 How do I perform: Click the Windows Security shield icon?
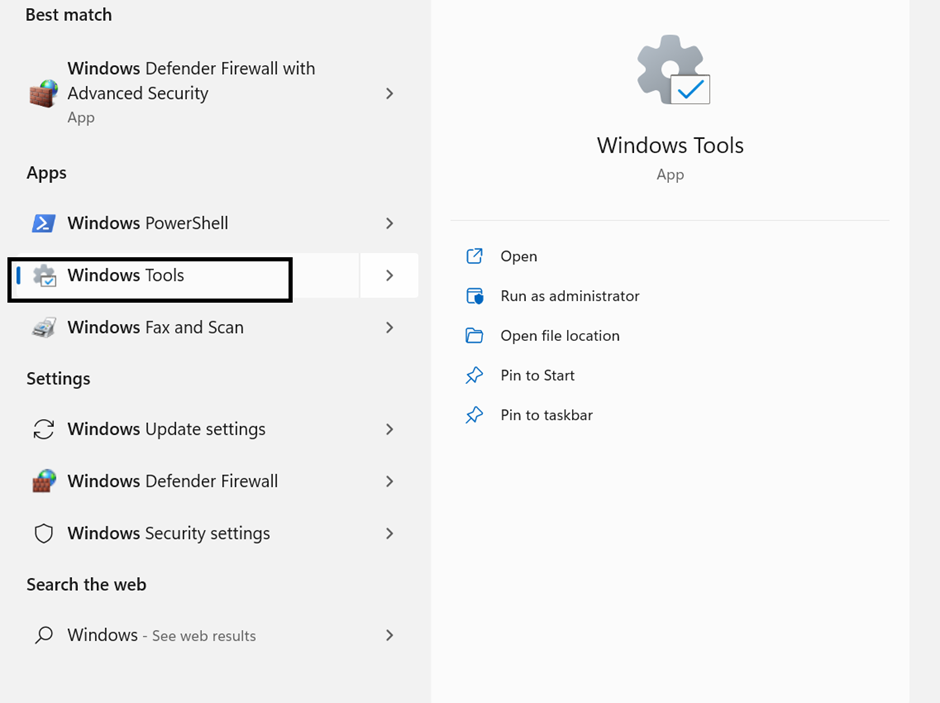pyautogui.click(x=44, y=533)
